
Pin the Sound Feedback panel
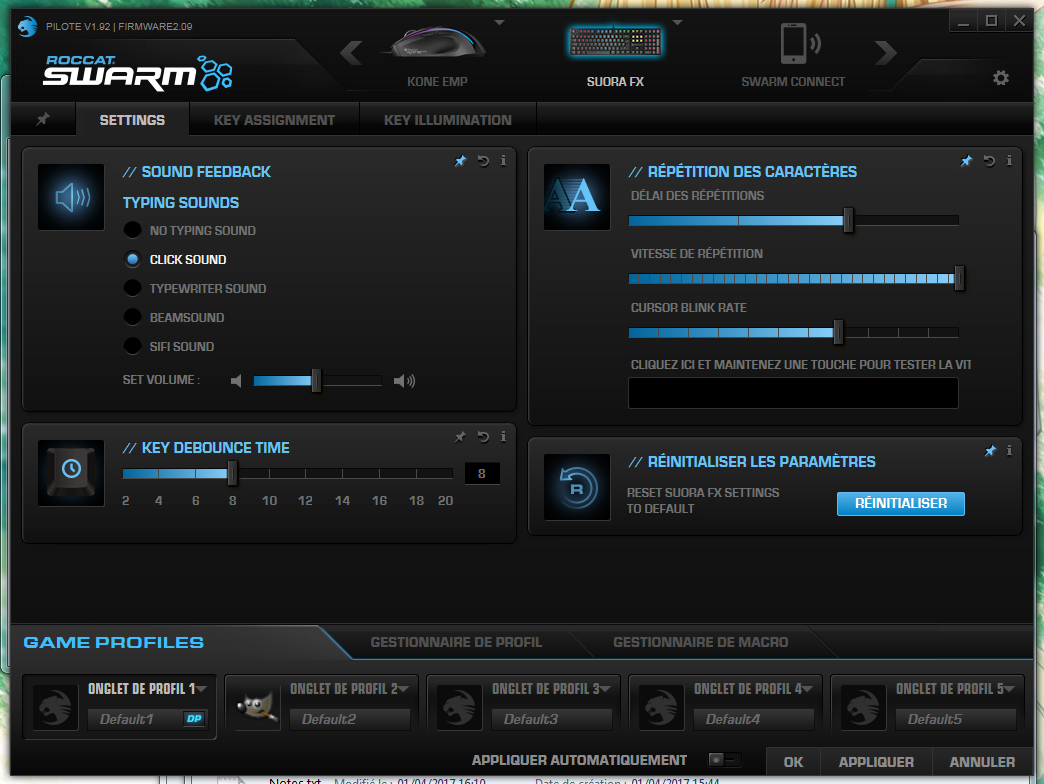pyautogui.click(x=460, y=161)
